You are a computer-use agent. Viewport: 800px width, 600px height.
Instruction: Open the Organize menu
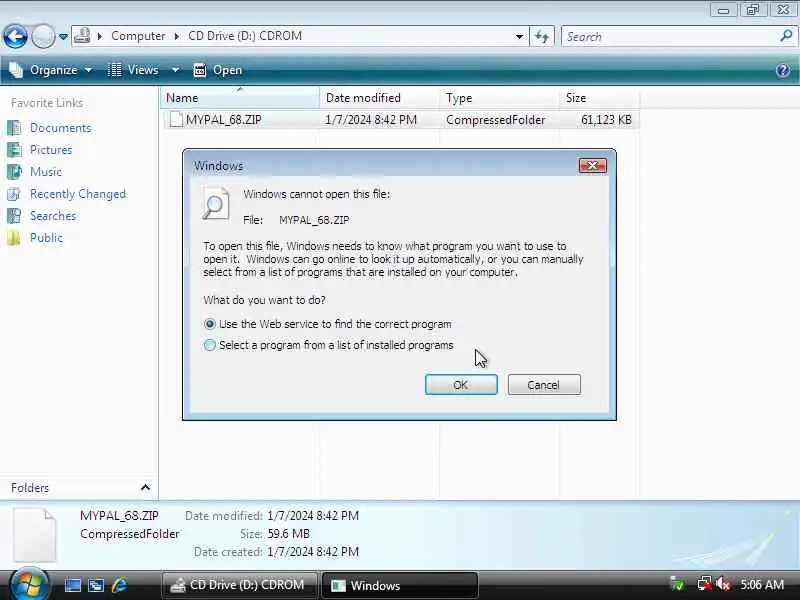51,70
